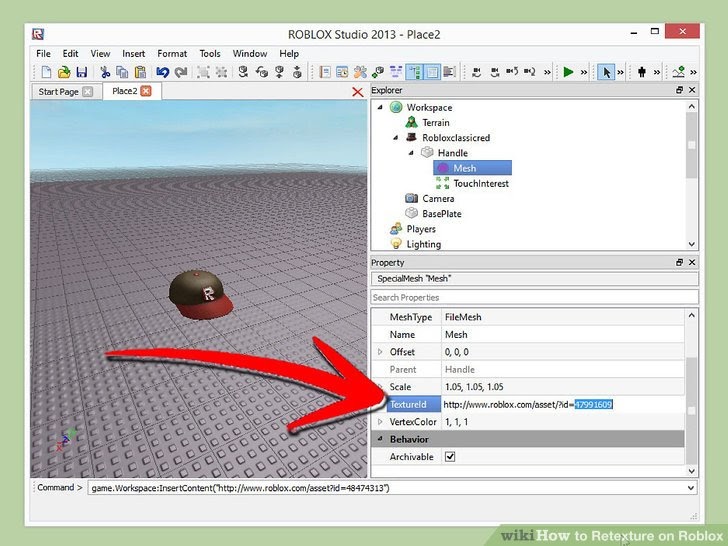This screenshot has height=546, width=728.
Task: Expand overflow chevron beside the arrow cursor tool
Action: 620,72
